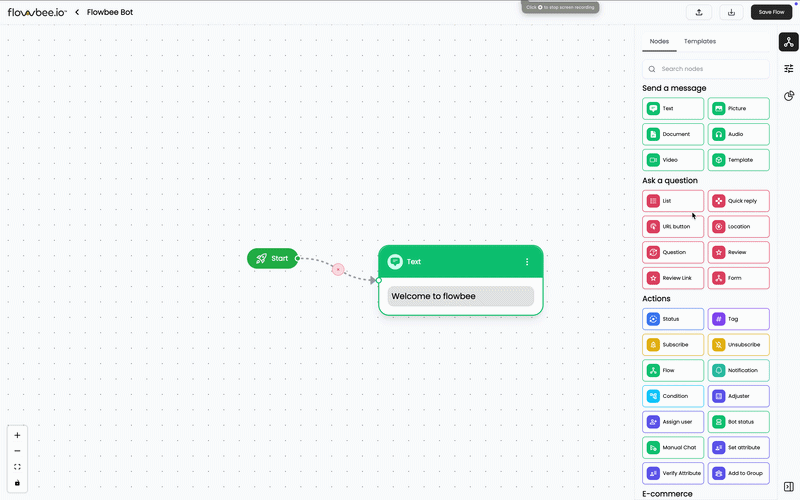This screenshot has height=500, width=800.
Task: Switch to the Templates tab
Action: point(699,41)
